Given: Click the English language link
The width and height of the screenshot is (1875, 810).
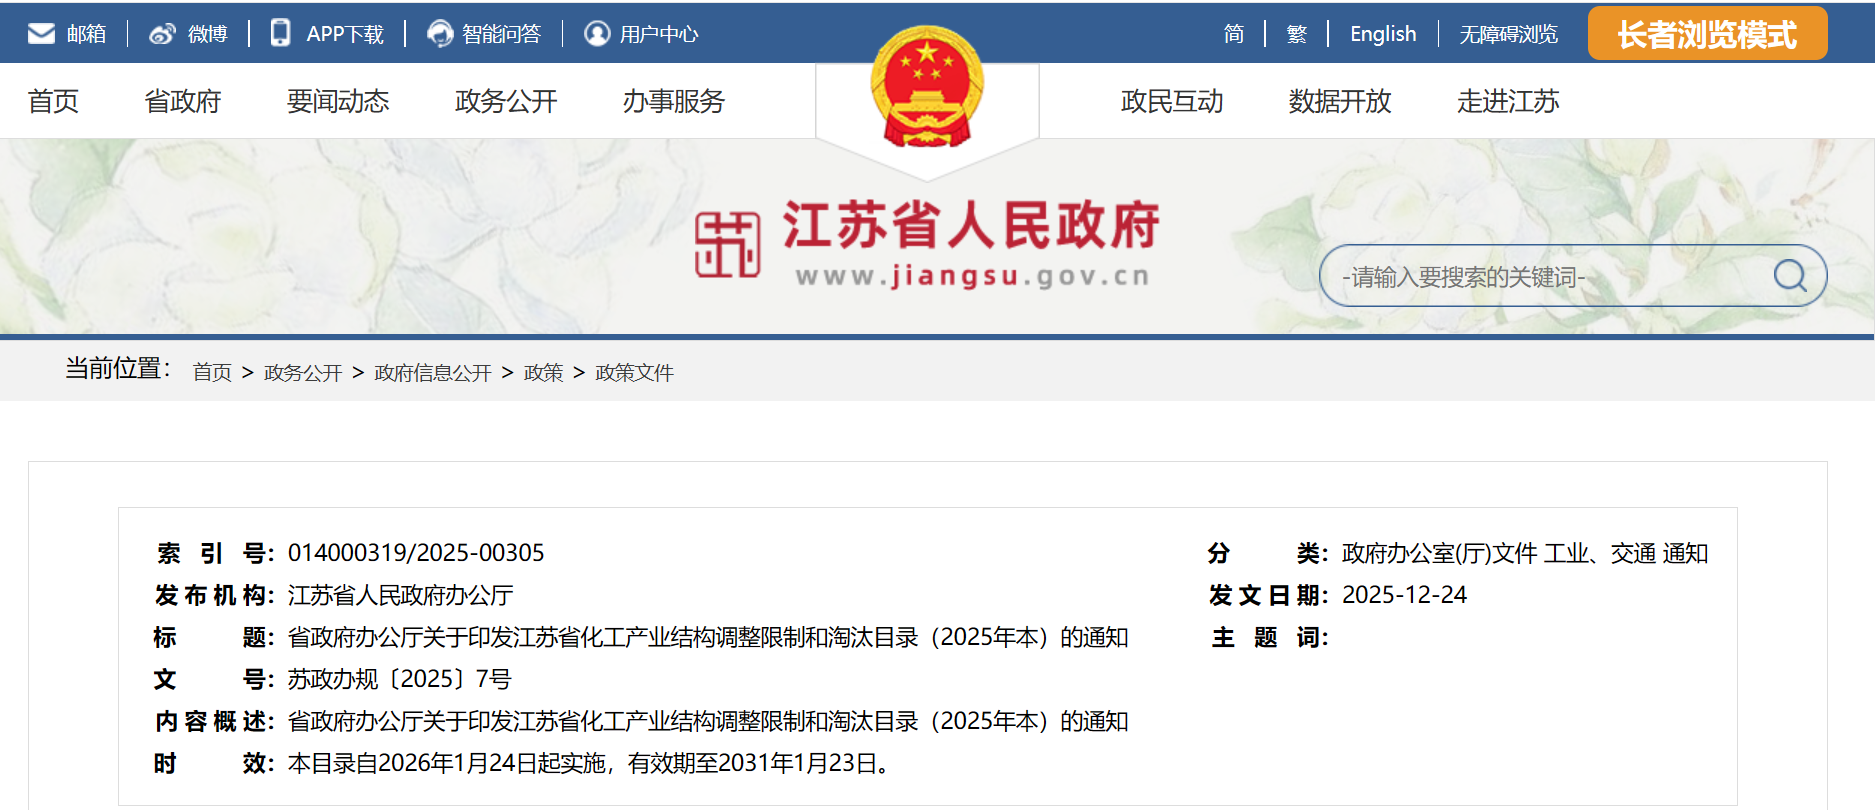Looking at the screenshot, I should [x=1383, y=34].
